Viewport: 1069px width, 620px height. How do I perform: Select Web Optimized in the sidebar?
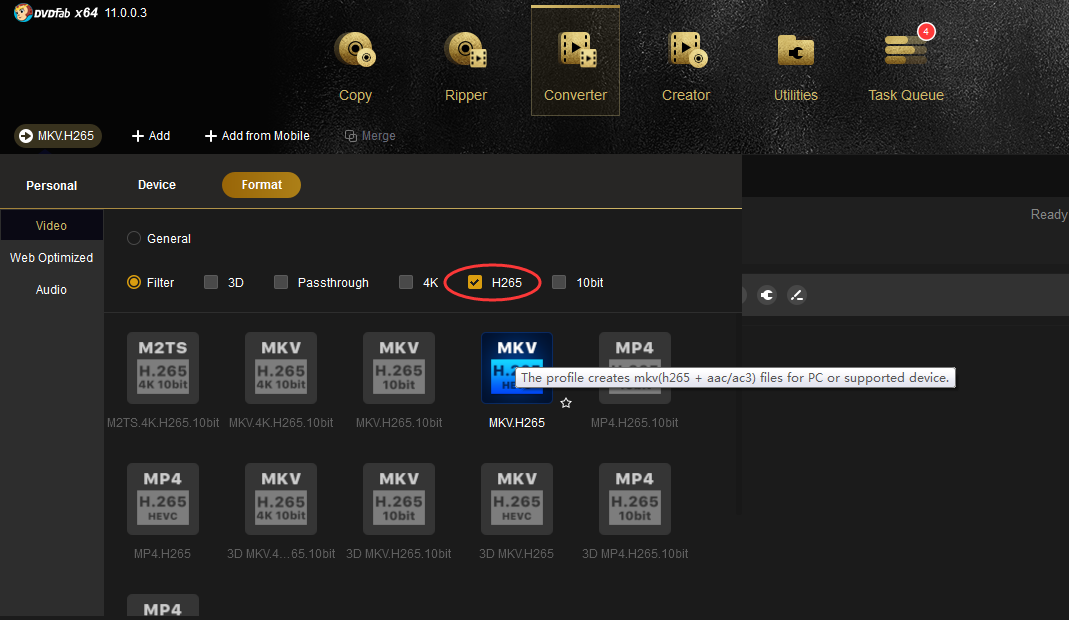click(52, 258)
